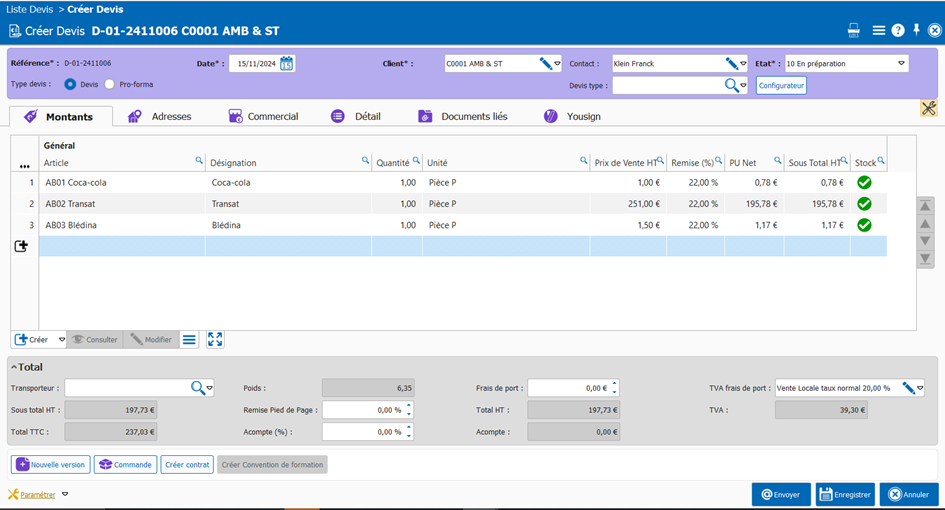Open the date calendar picker icon
945x510 pixels.
pyautogui.click(x=287, y=64)
